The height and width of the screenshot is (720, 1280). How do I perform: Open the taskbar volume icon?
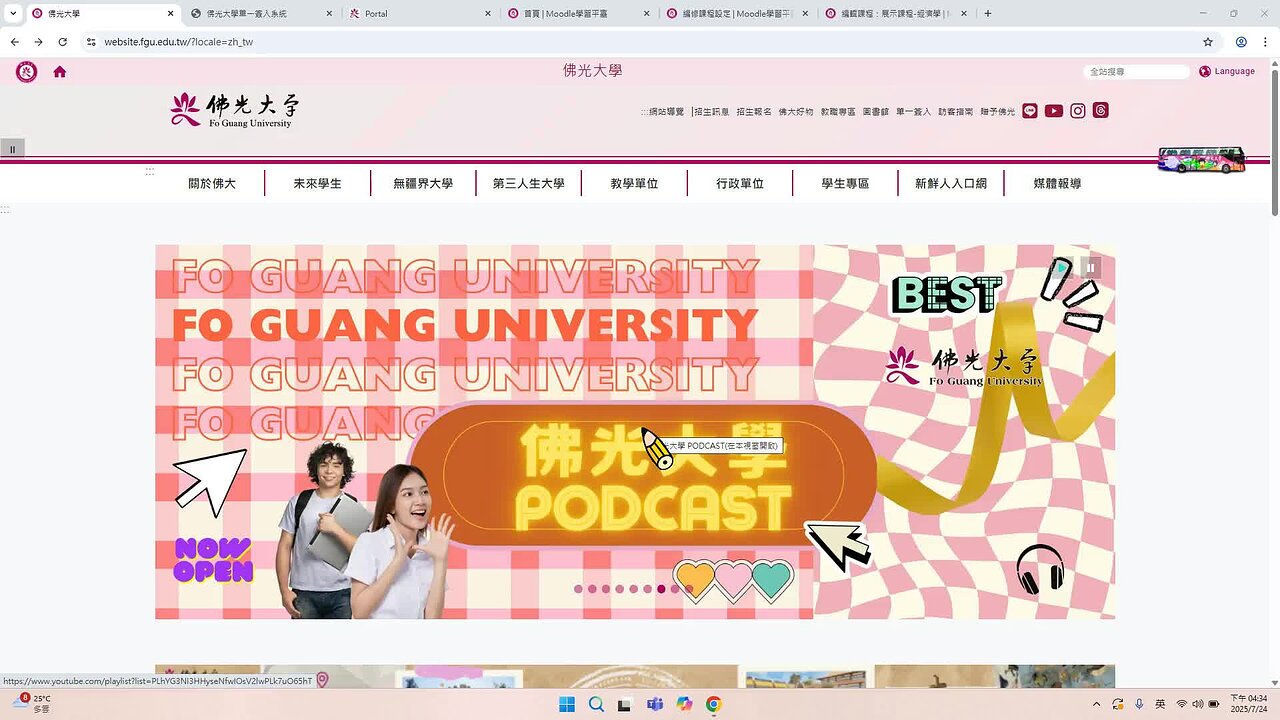1198,704
